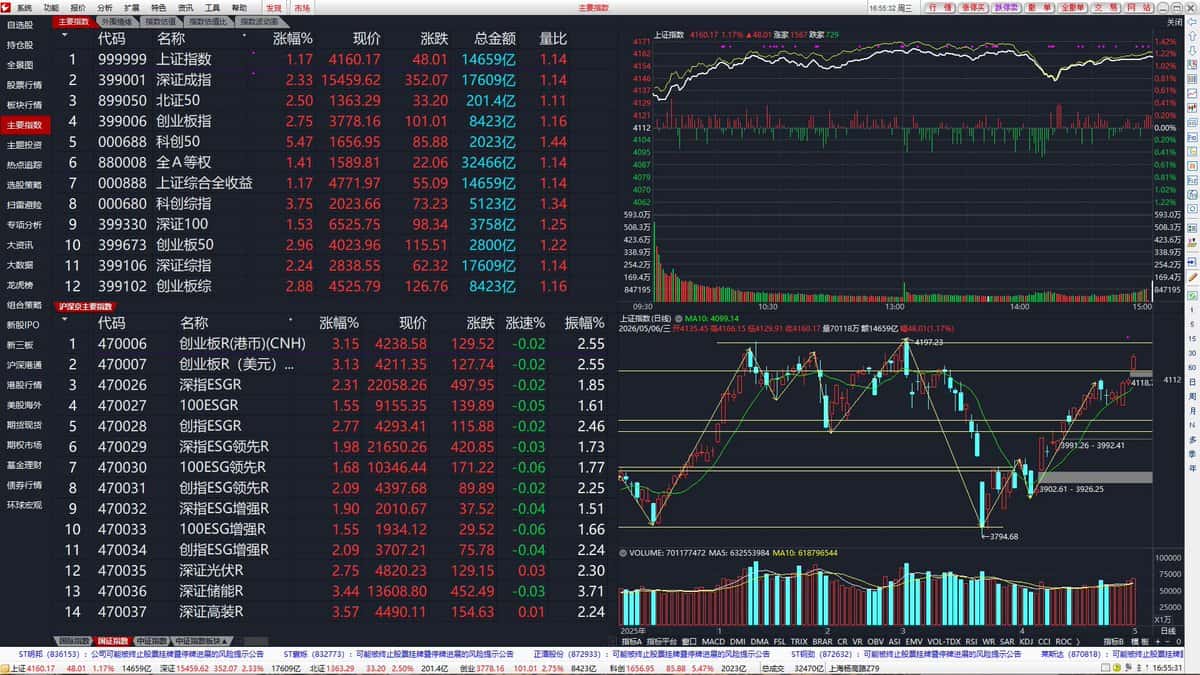Open the 日线 period selector at chart bottom
1200x675 pixels.
tap(1168, 631)
